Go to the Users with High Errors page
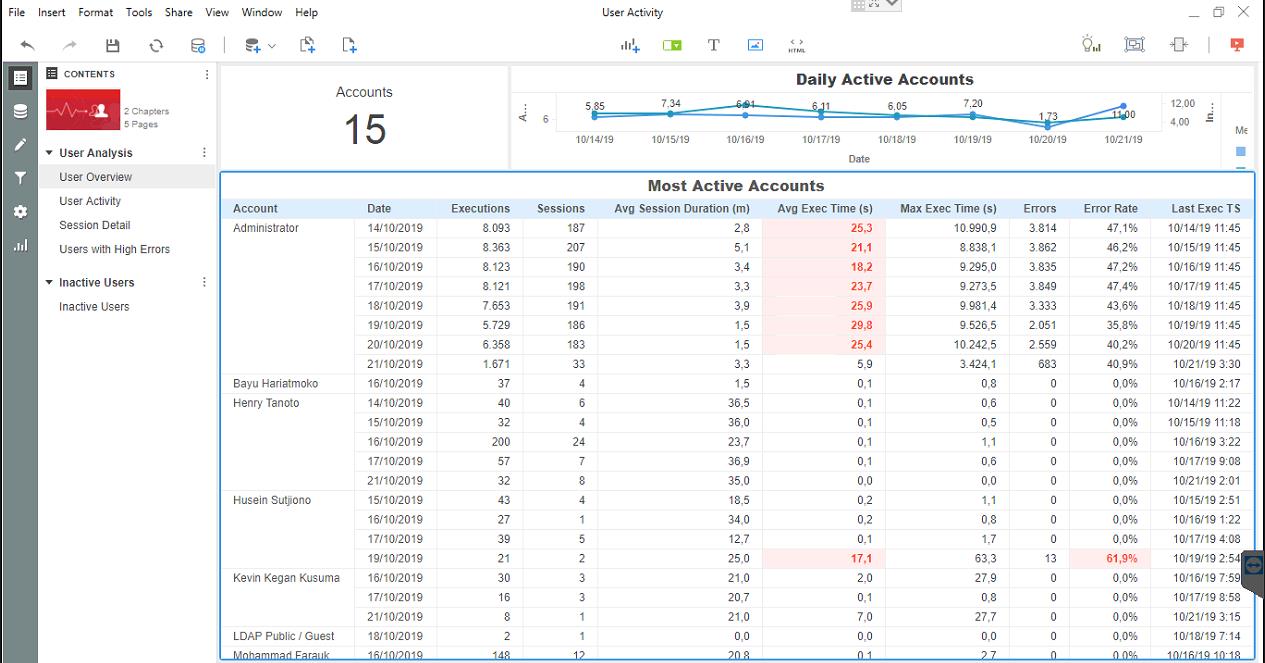Screen dimensions: 1265x663 tap(114, 249)
